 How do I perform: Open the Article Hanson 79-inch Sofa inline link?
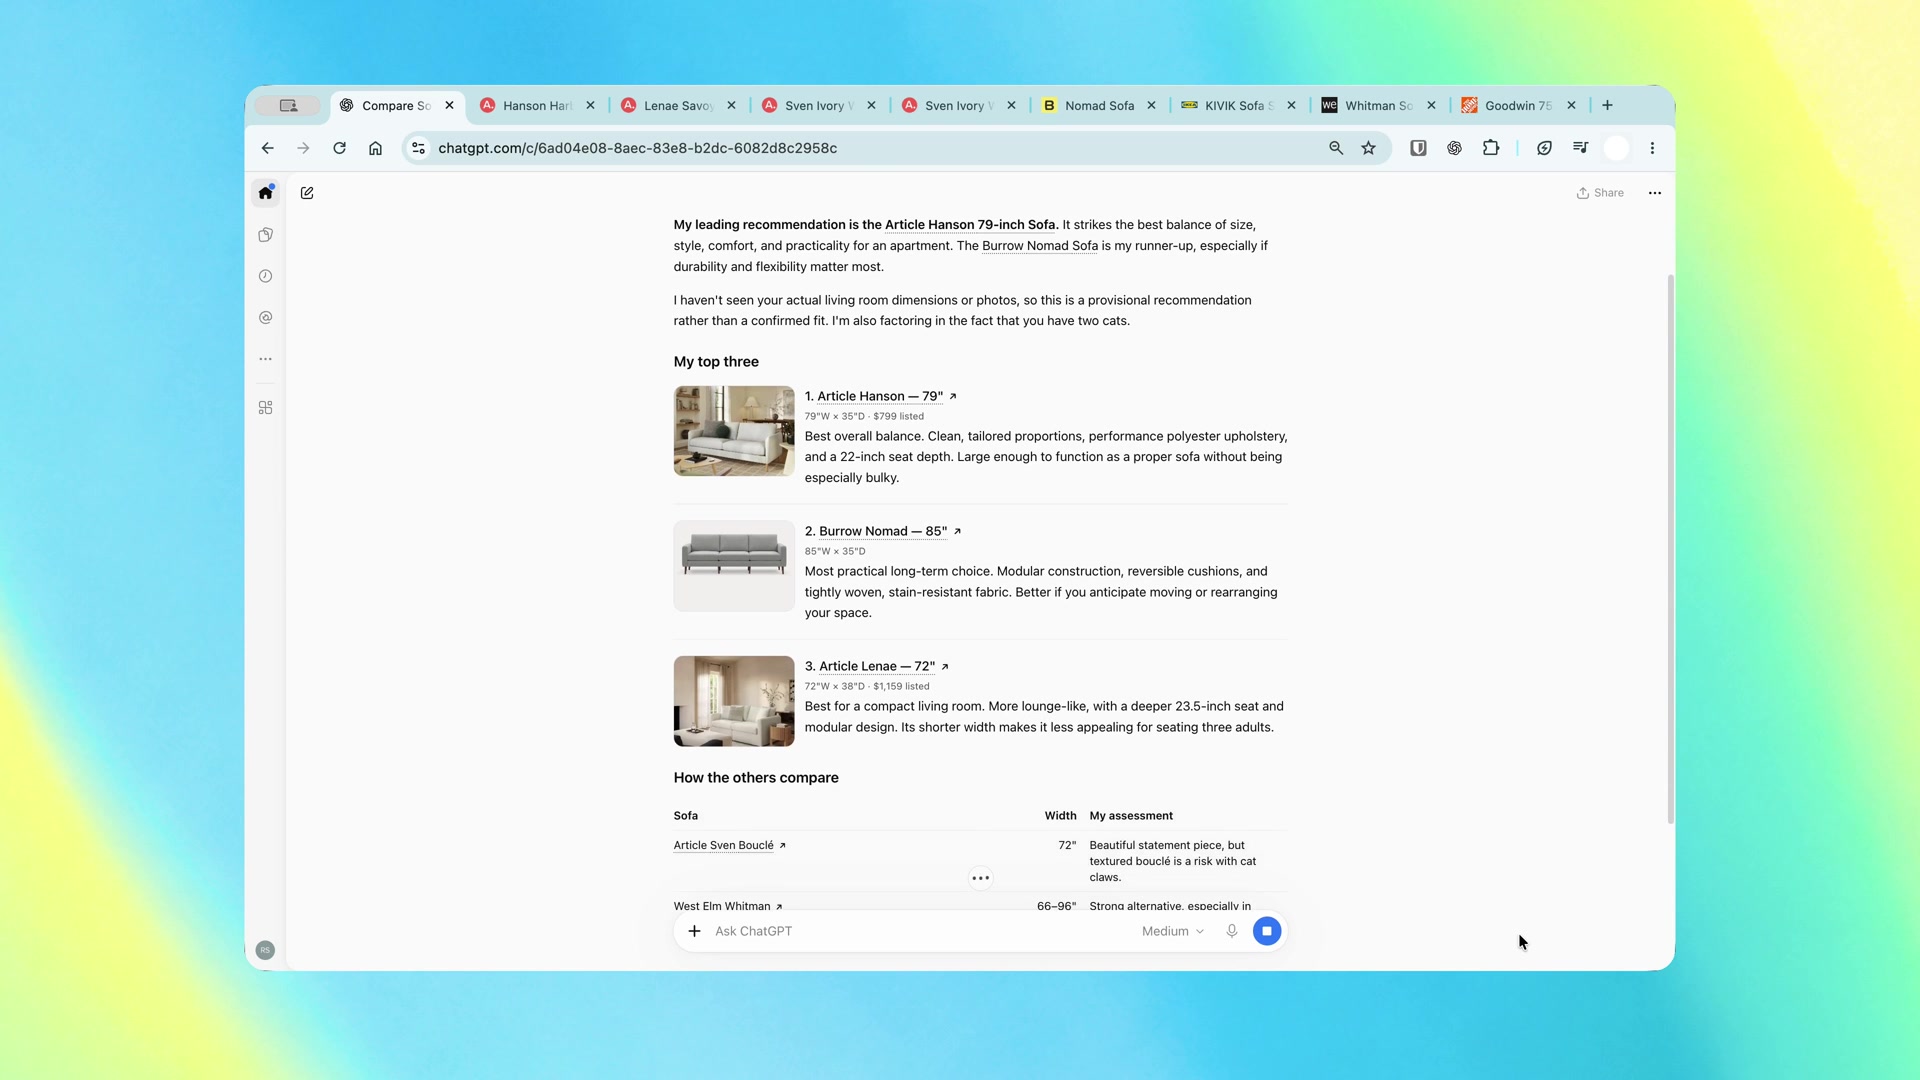click(970, 225)
